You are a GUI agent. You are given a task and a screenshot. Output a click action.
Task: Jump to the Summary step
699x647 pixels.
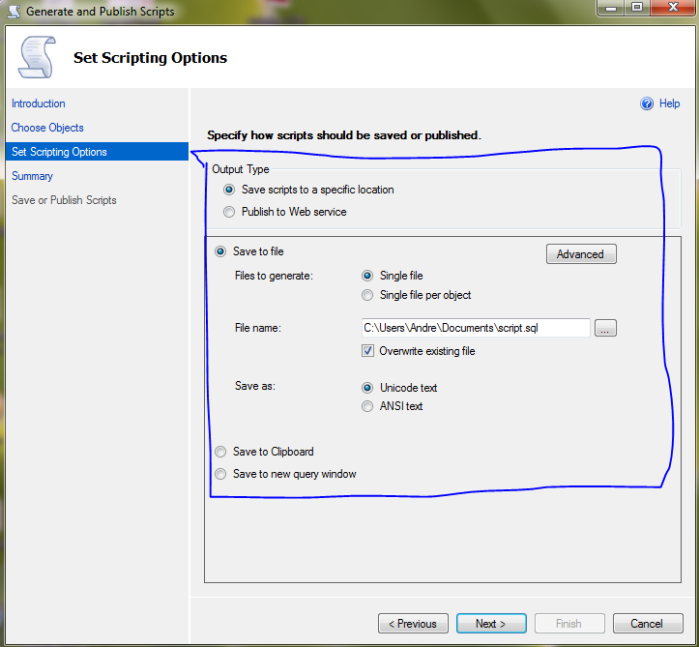(x=32, y=176)
